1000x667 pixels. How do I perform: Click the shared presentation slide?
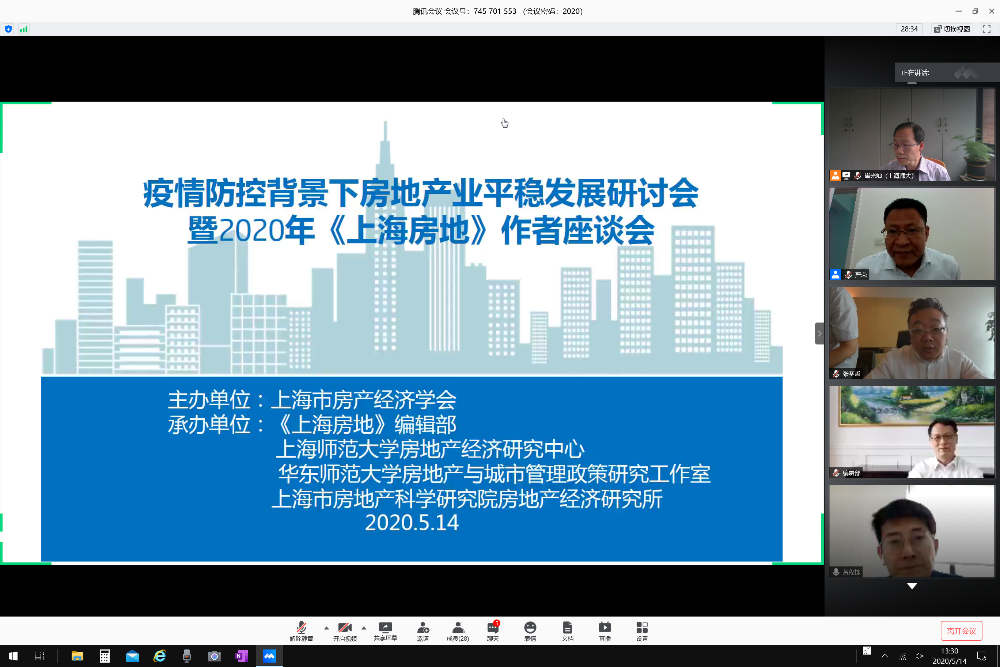(x=412, y=333)
